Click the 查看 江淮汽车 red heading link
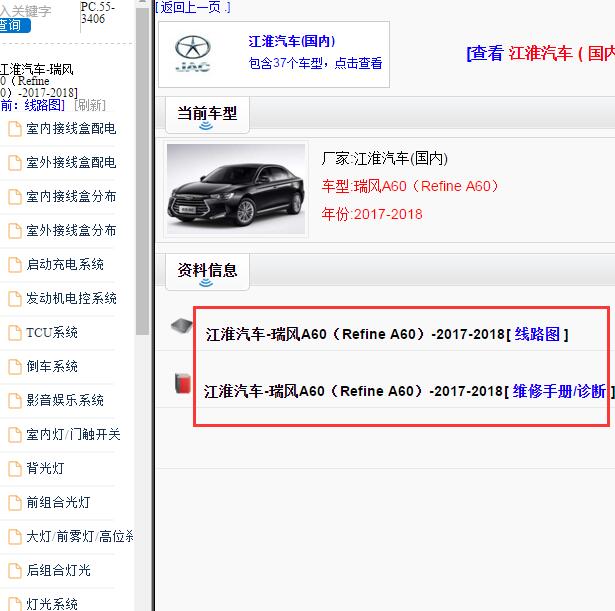 coord(540,53)
